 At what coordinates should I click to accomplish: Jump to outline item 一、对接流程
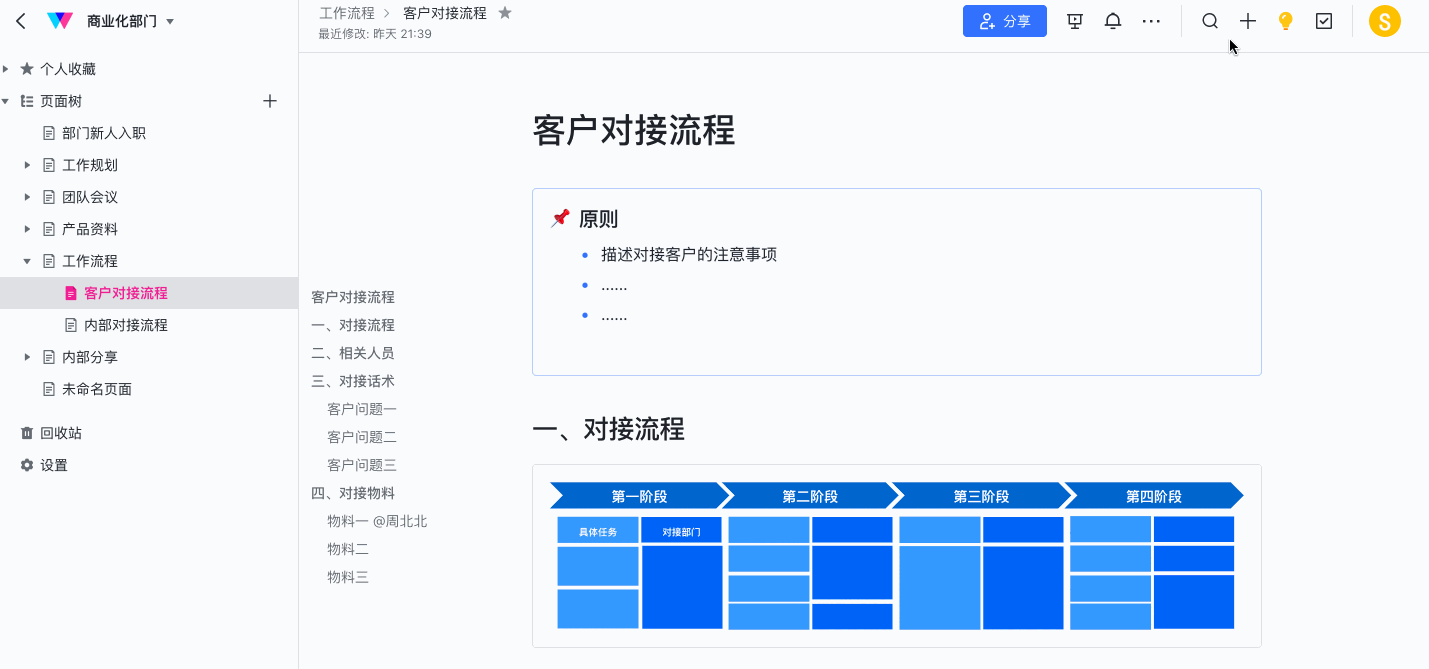pyautogui.click(x=353, y=325)
